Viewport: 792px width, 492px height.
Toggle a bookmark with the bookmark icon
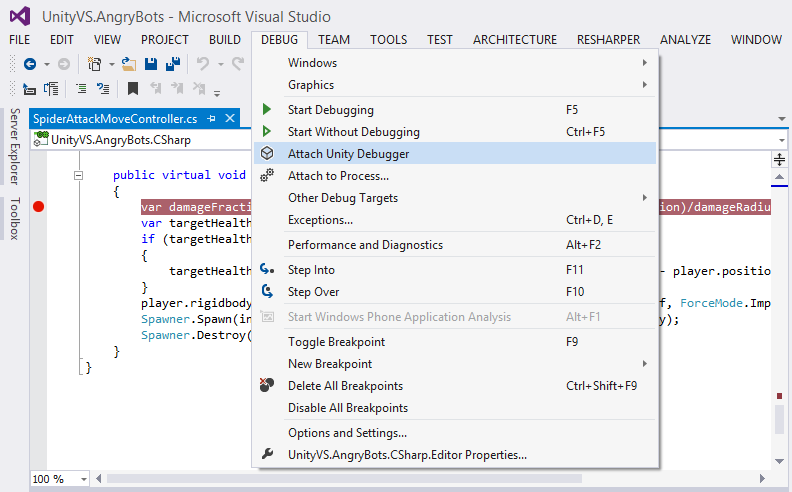click(x=133, y=89)
